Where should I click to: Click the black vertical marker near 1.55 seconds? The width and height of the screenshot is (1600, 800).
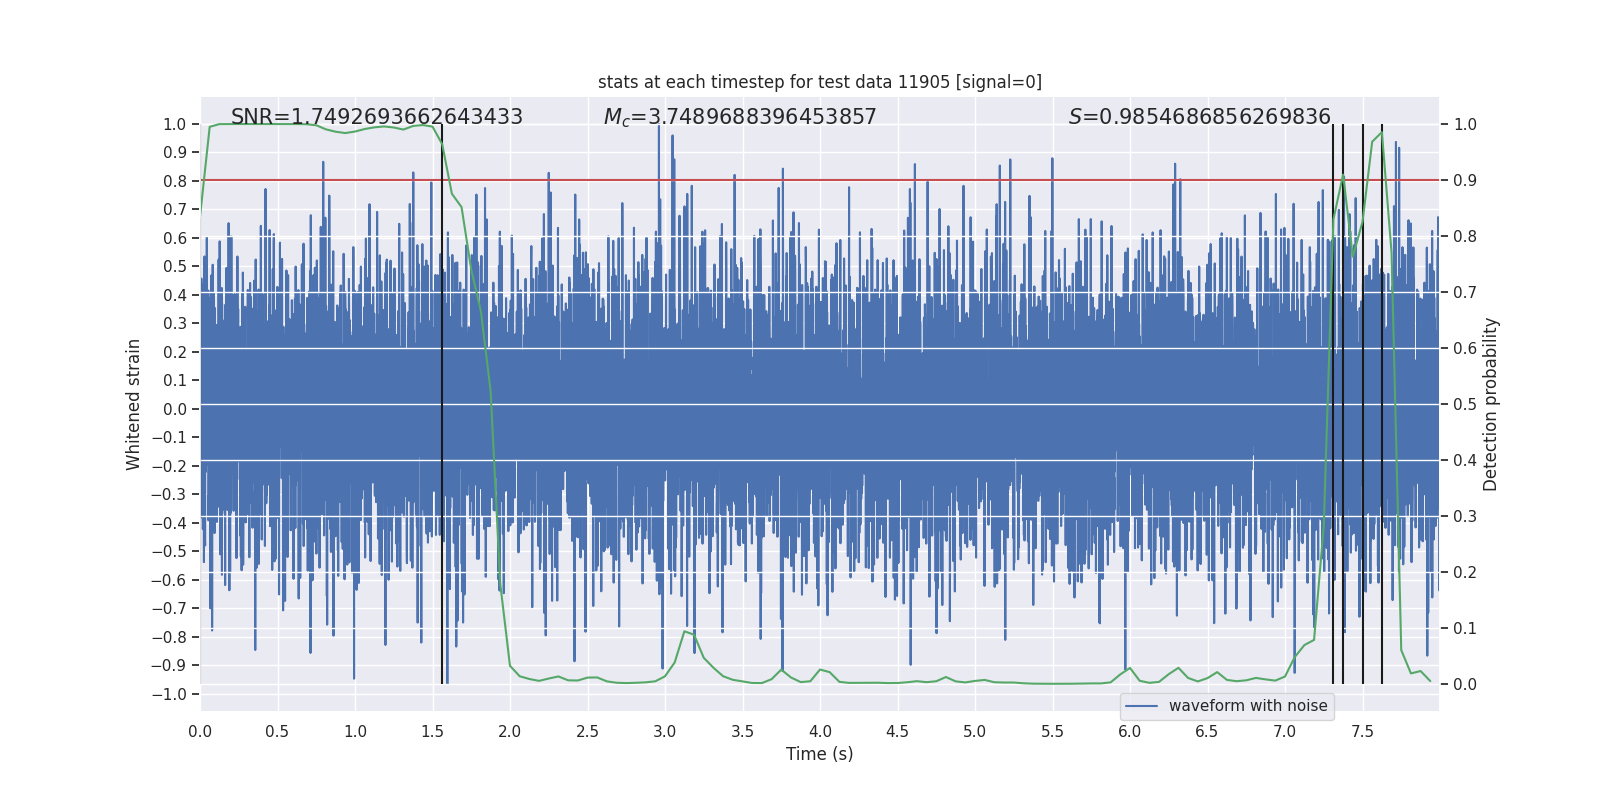click(442, 404)
